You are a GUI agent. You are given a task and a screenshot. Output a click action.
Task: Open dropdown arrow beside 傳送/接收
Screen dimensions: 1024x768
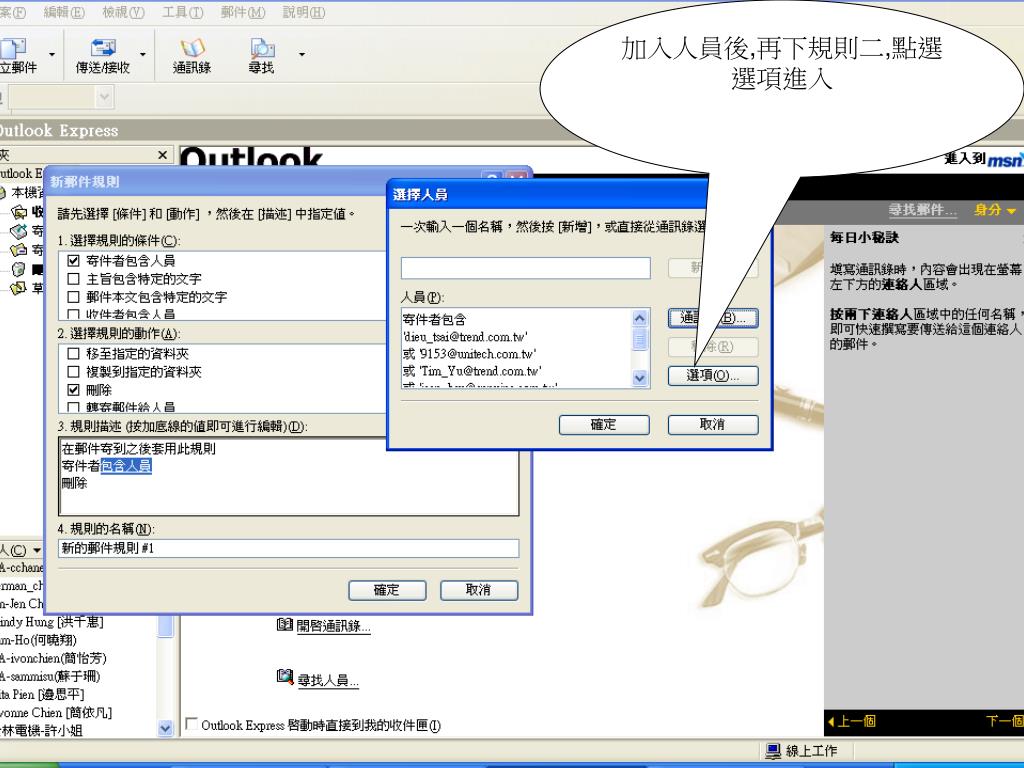pyautogui.click(x=142, y=54)
